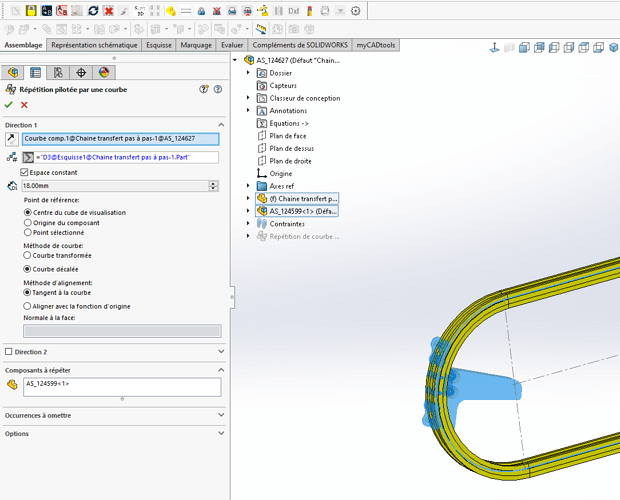
Task: Expand the Contraintes tree node
Action: tap(248, 223)
